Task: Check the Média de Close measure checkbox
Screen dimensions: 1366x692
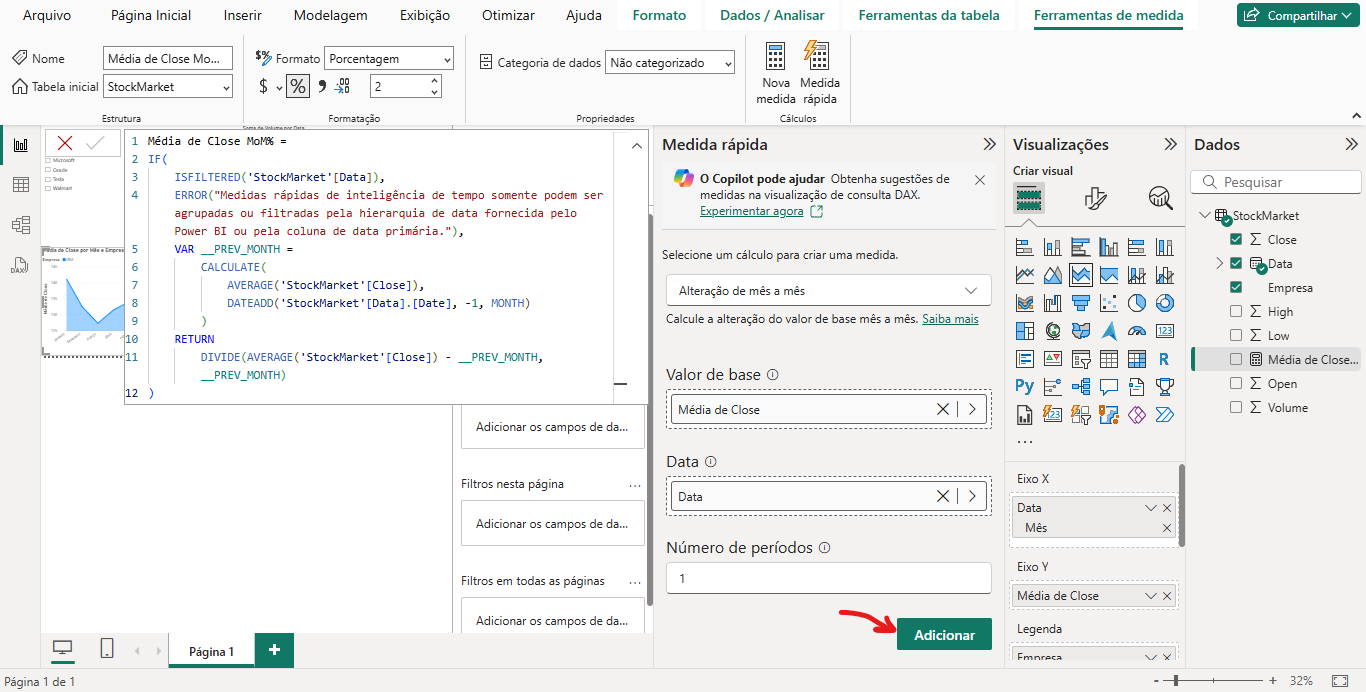Action: tap(1236, 359)
